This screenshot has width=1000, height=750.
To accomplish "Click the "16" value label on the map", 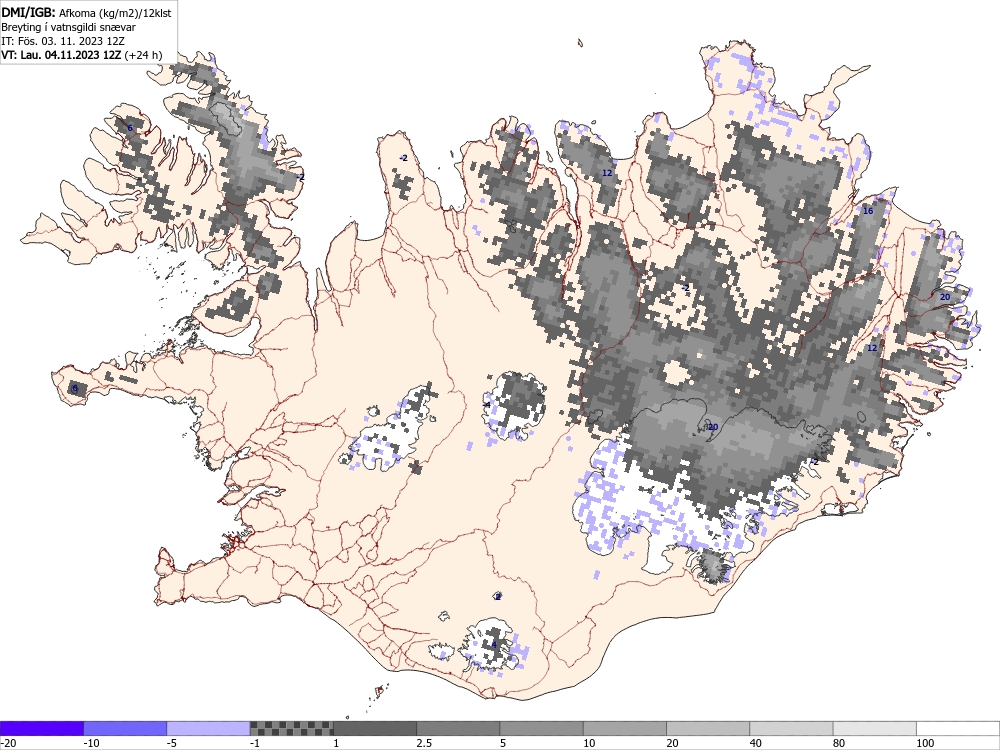I will [867, 211].
